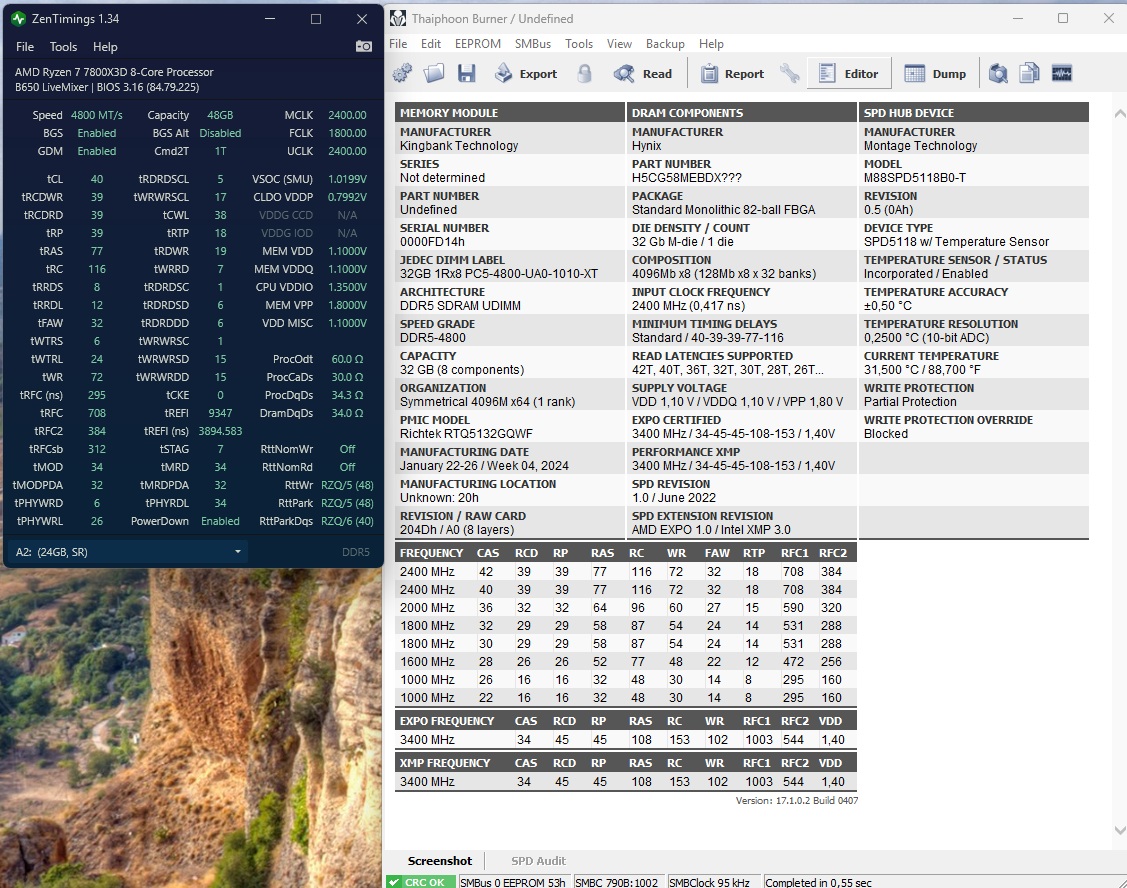Image resolution: width=1127 pixels, height=888 pixels.
Task: Click the scrollbar up arrow in Thaiphoon Burner
Action: tap(1119, 114)
